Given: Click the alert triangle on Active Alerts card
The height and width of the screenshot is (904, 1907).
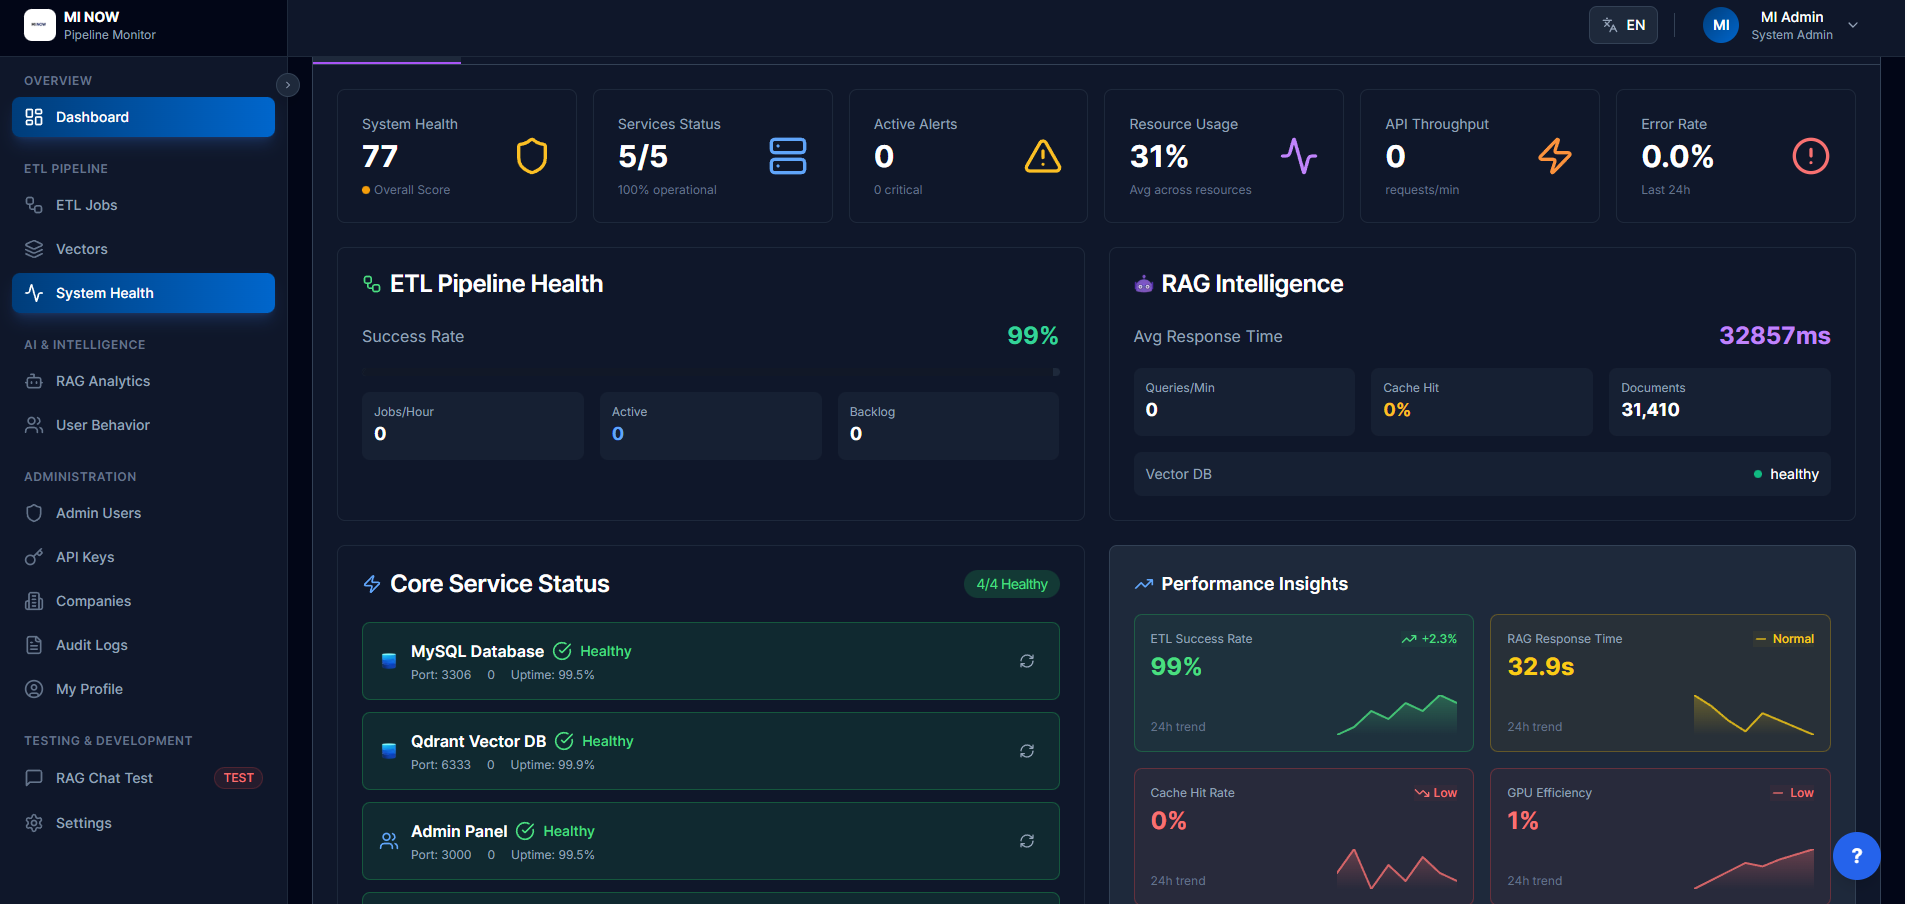Looking at the screenshot, I should 1042,156.
